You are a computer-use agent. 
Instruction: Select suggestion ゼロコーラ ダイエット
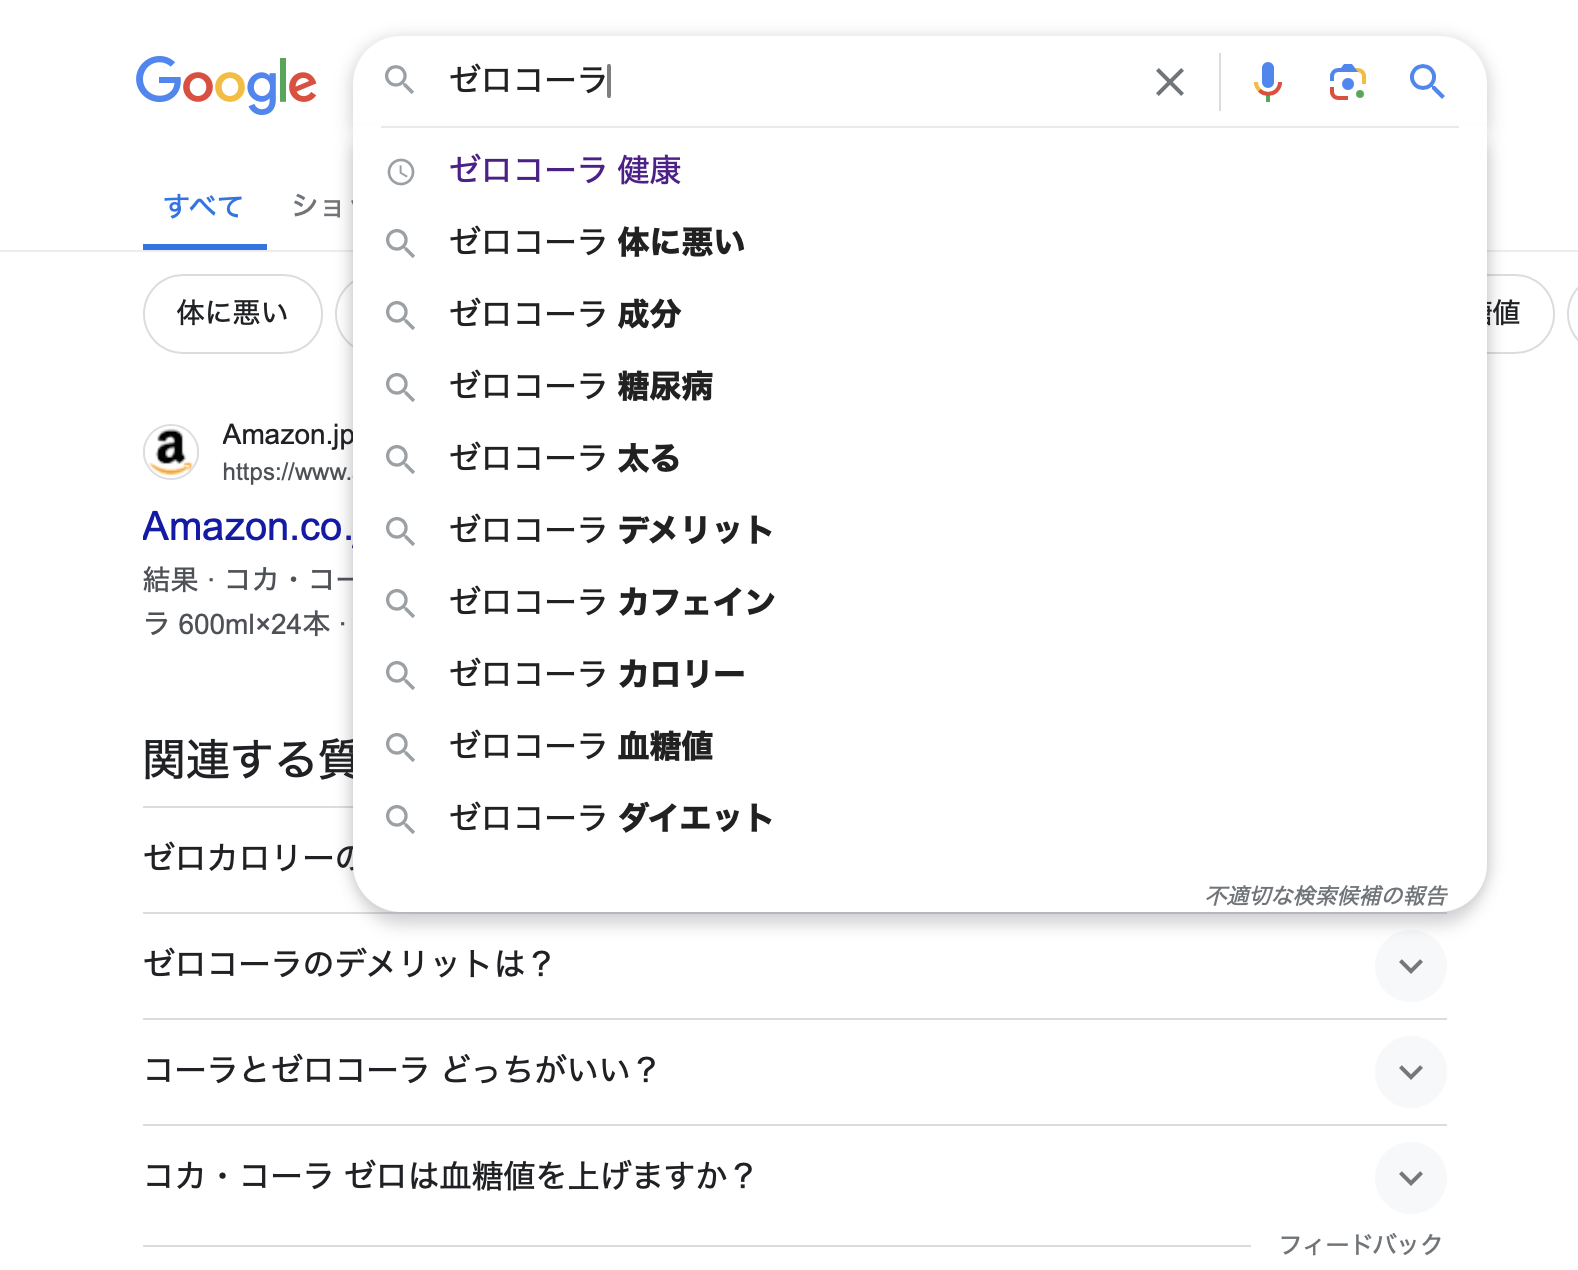pos(919,819)
